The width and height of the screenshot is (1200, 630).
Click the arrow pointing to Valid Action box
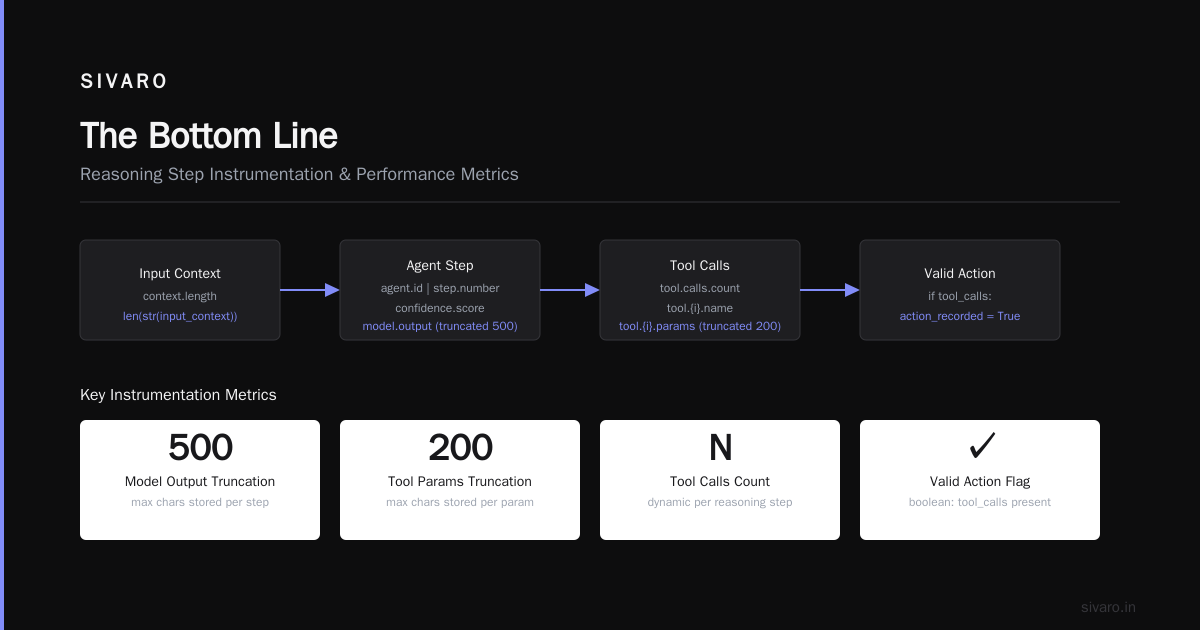click(830, 290)
